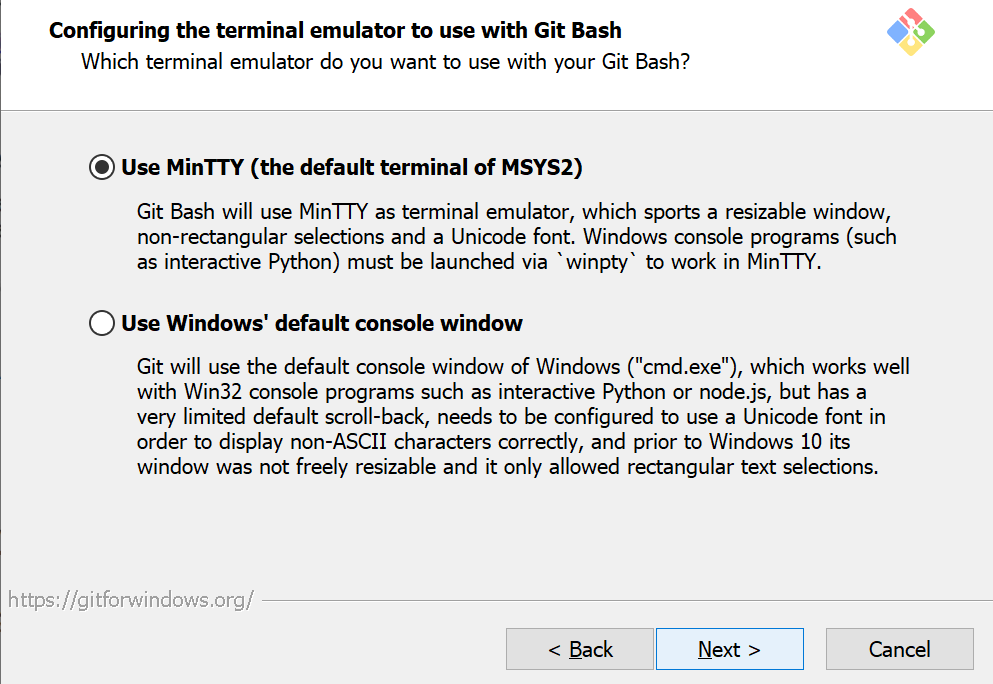Click the "Configuring the terminal emulator" heading
The width and height of the screenshot is (993, 684).
(335, 31)
